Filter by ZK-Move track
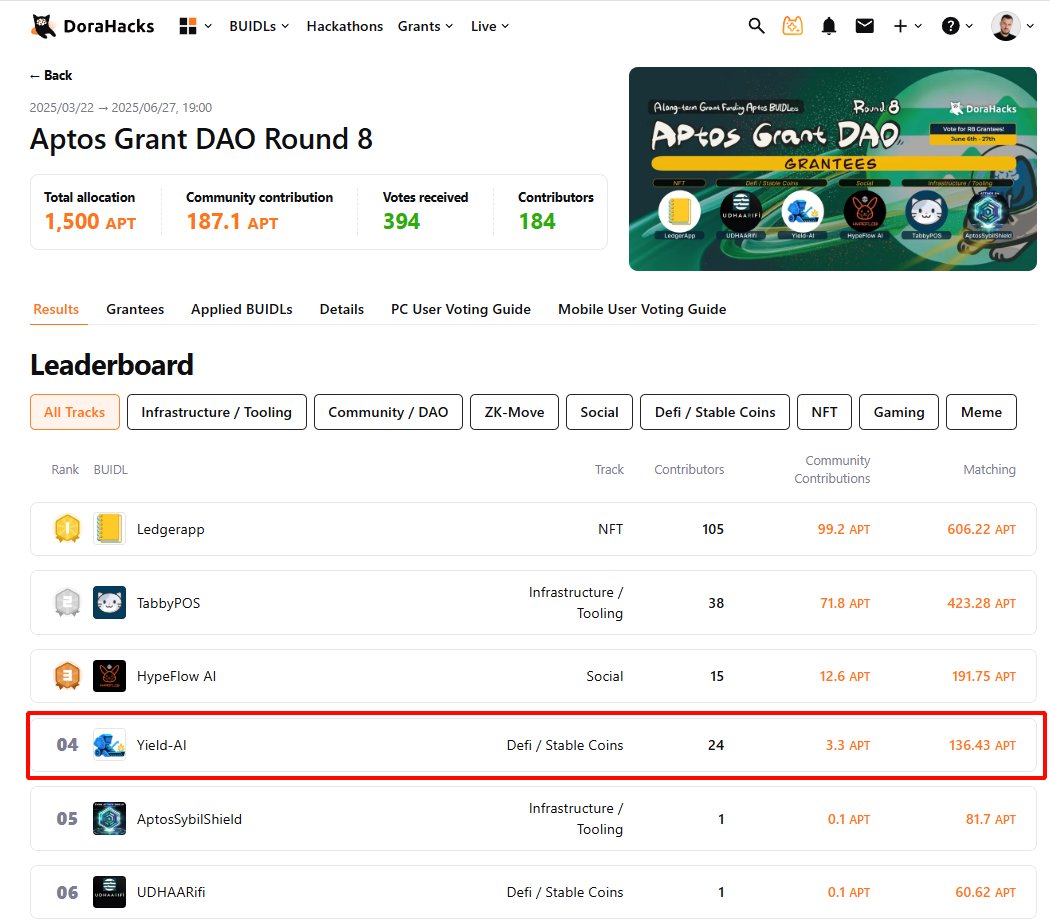Screen dimensions: 1050x922 pyautogui.click(x=514, y=412)
